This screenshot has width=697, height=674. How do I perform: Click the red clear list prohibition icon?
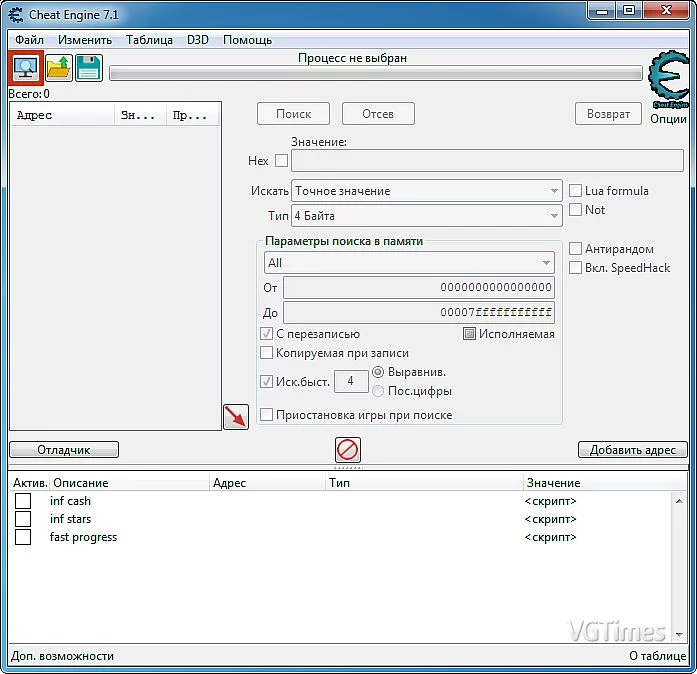click(348, 450)
